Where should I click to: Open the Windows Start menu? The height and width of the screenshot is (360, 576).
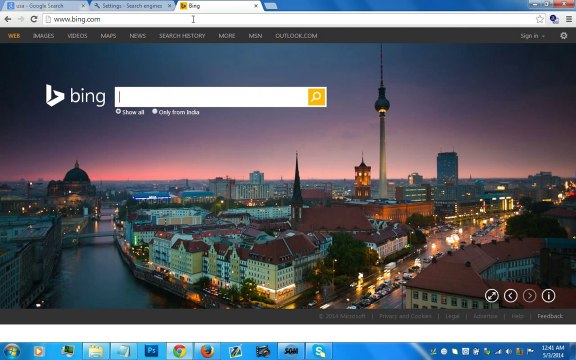click(11, 351)
